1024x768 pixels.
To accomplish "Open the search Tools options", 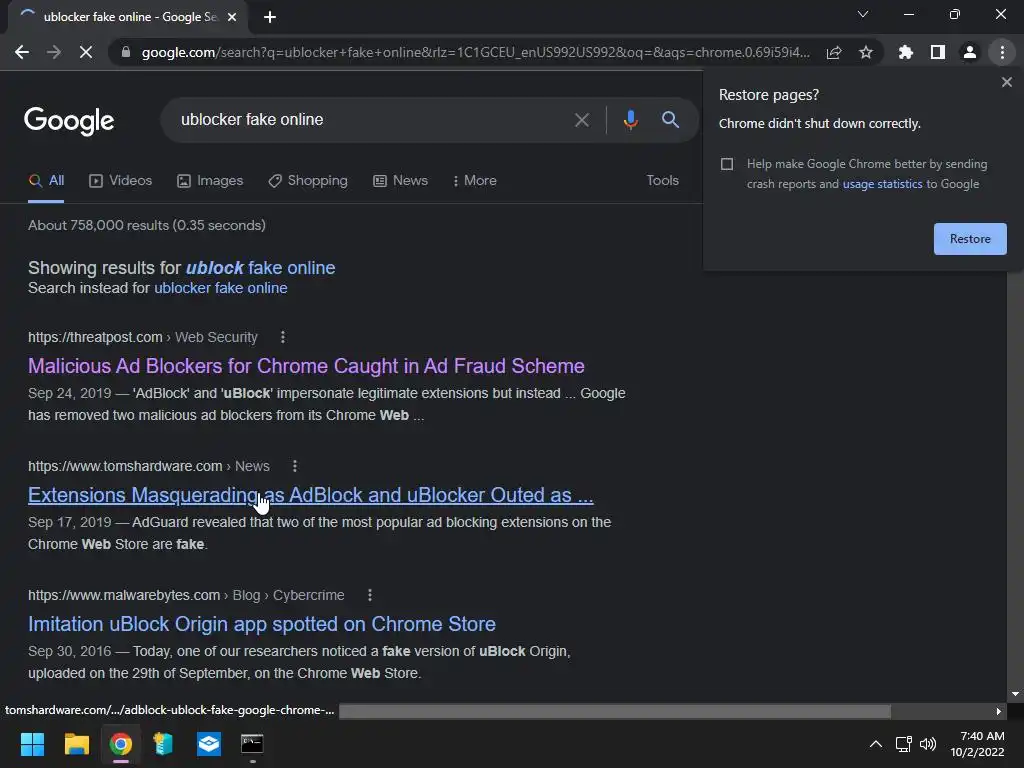I will point(662,181).
